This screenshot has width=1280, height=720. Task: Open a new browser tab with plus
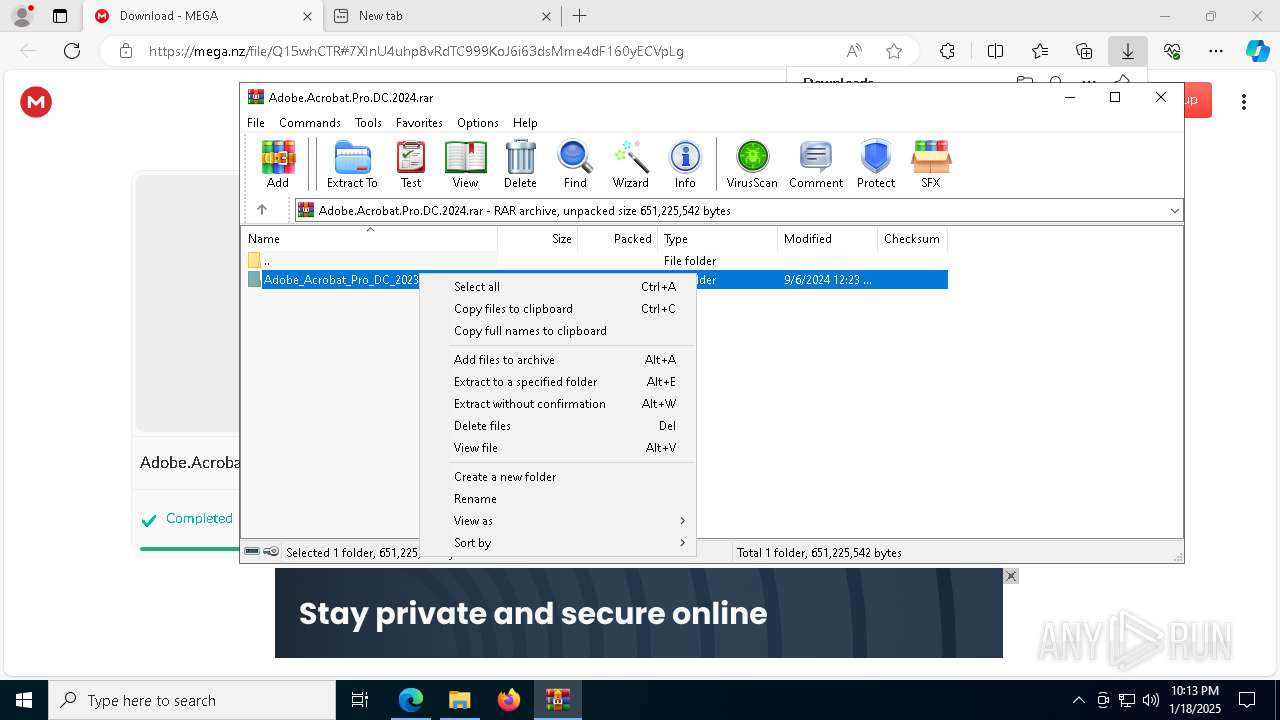pos(580,16)
